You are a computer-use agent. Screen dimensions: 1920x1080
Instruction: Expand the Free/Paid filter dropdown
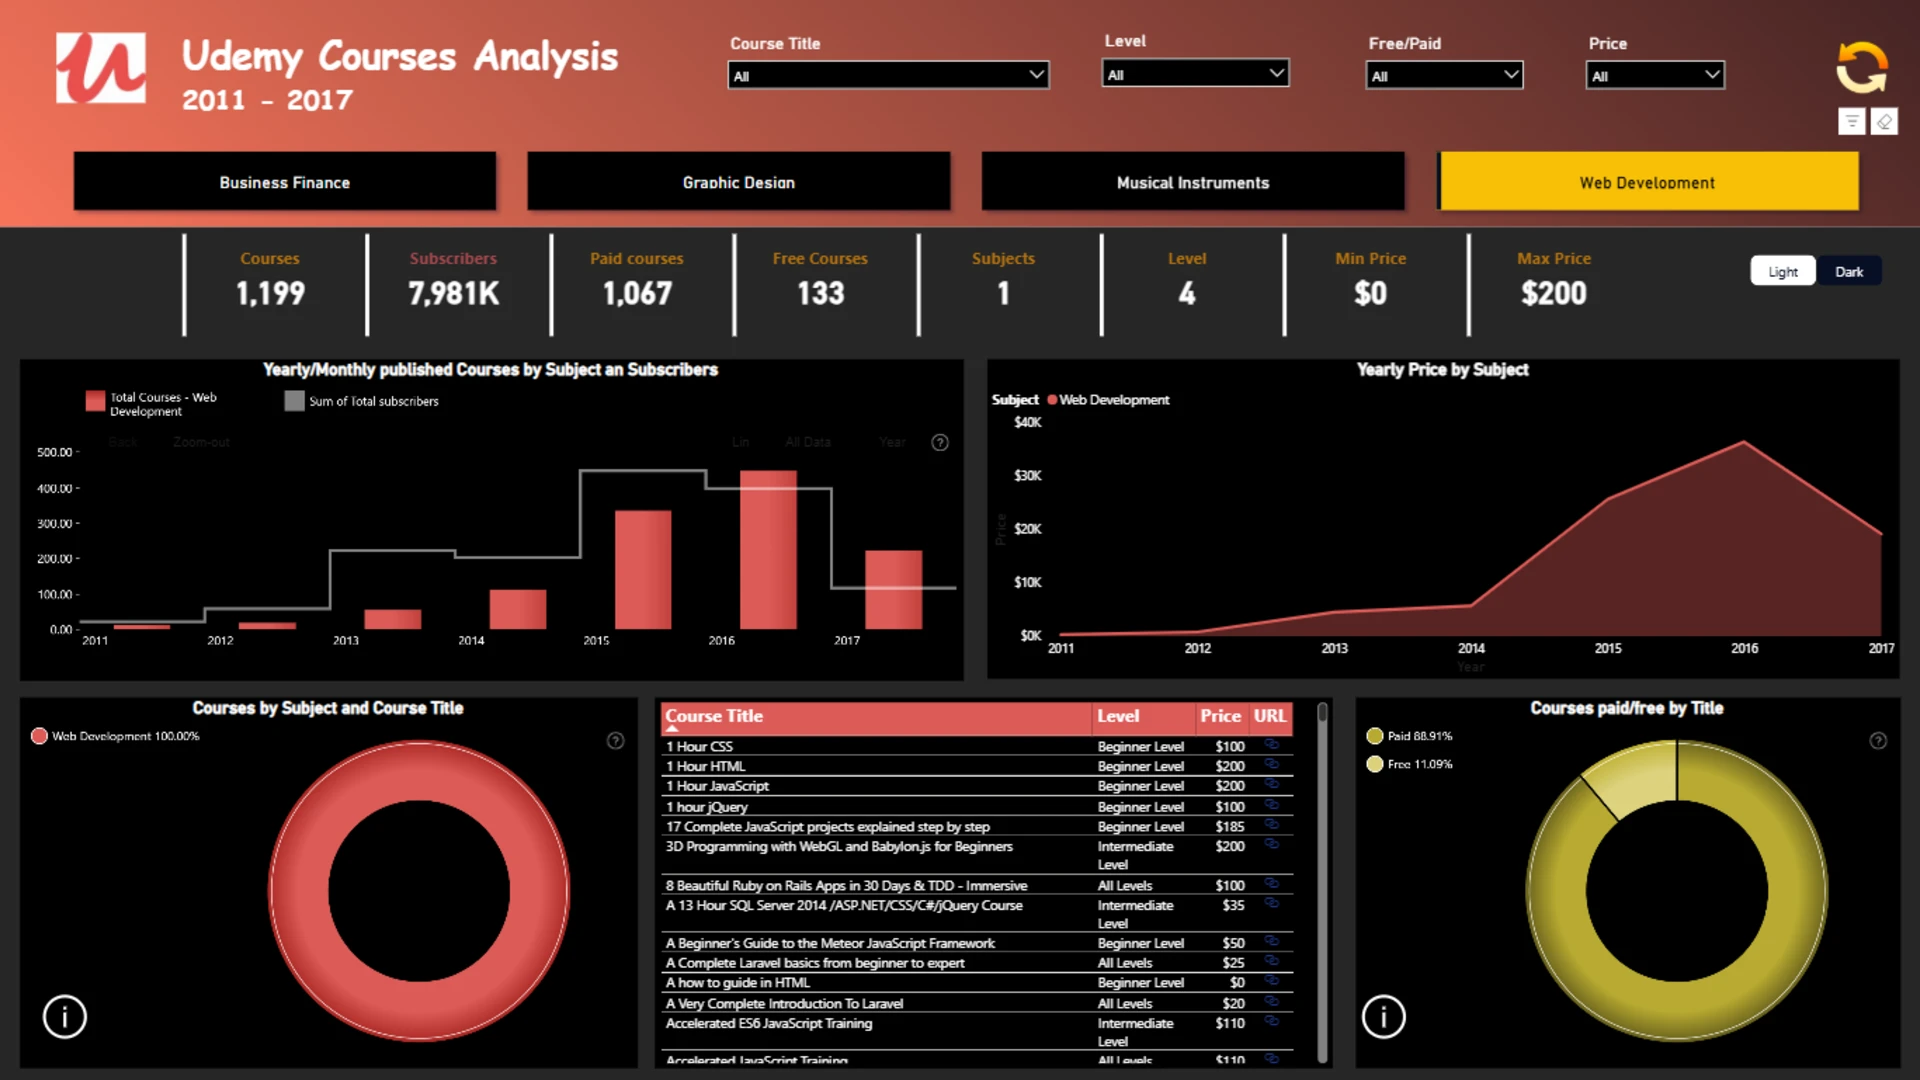1444,75
